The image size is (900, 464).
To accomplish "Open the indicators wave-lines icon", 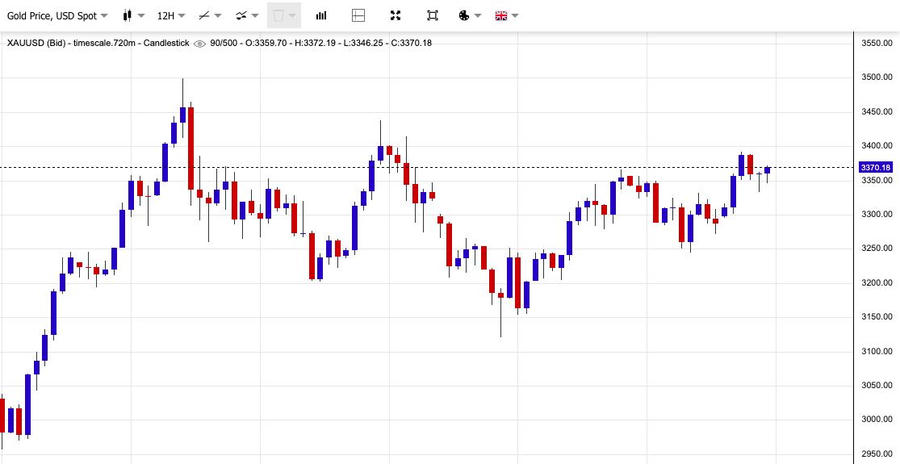I will point(242,16).
